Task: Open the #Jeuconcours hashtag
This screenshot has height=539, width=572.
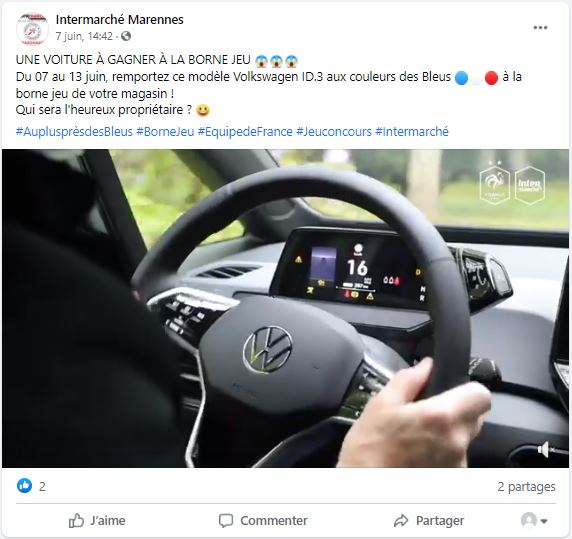Action: coord(334,131)
